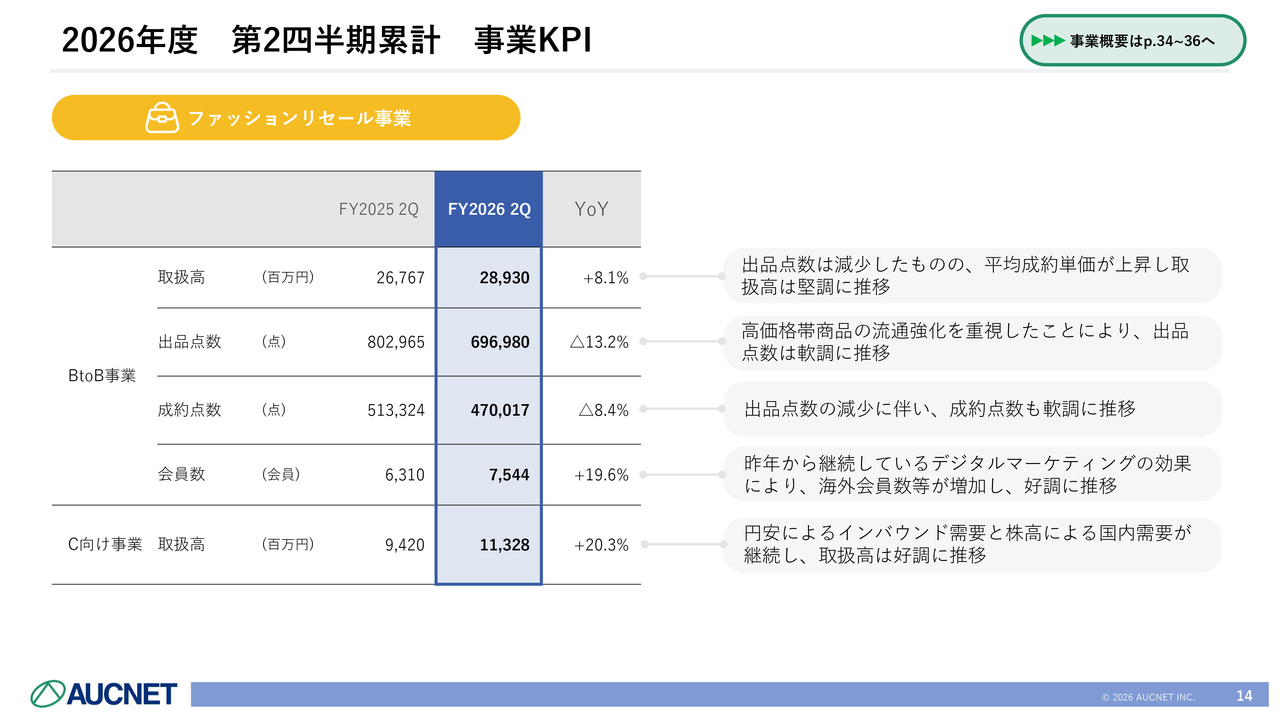
Task: Click the page number 14
Action: pyautogui.click(x=1244, y=696)
